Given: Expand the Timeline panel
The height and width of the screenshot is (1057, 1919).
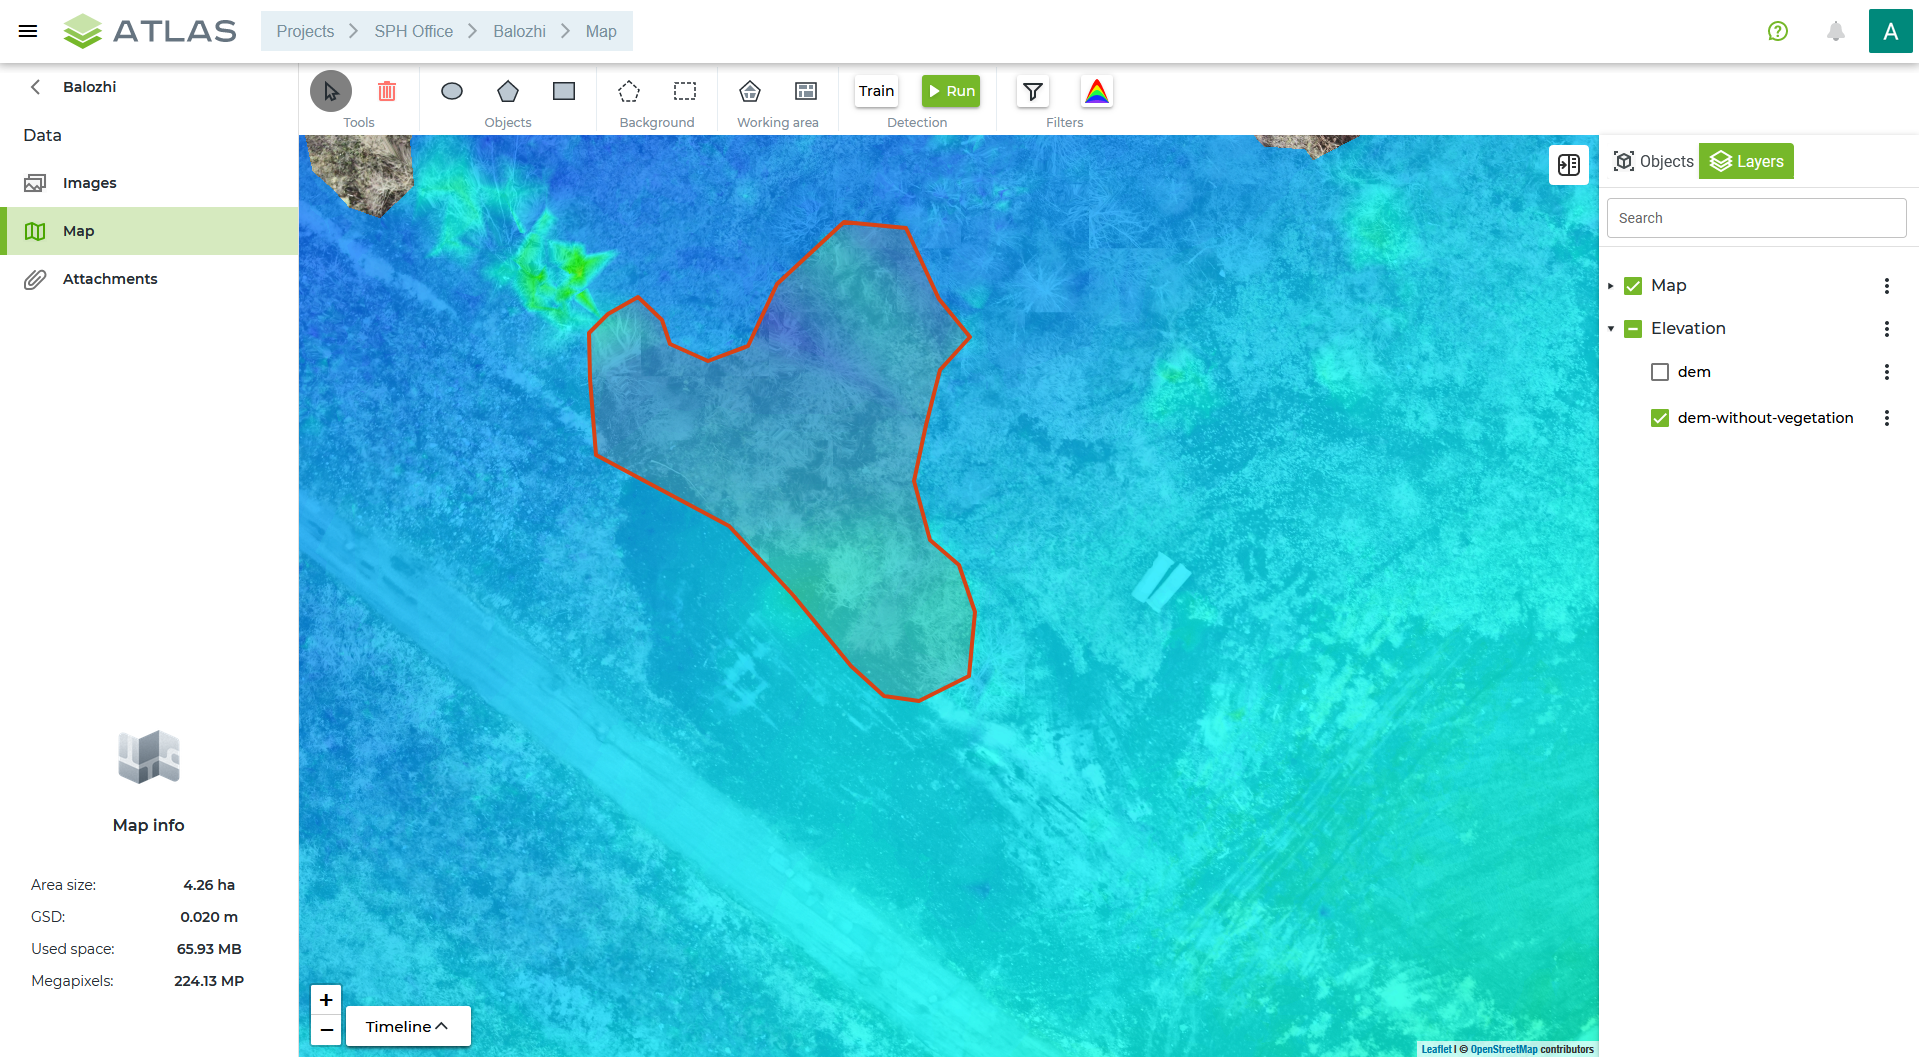Looking at the screenshot, I should pyautogui.click(x=408, y=1026).
